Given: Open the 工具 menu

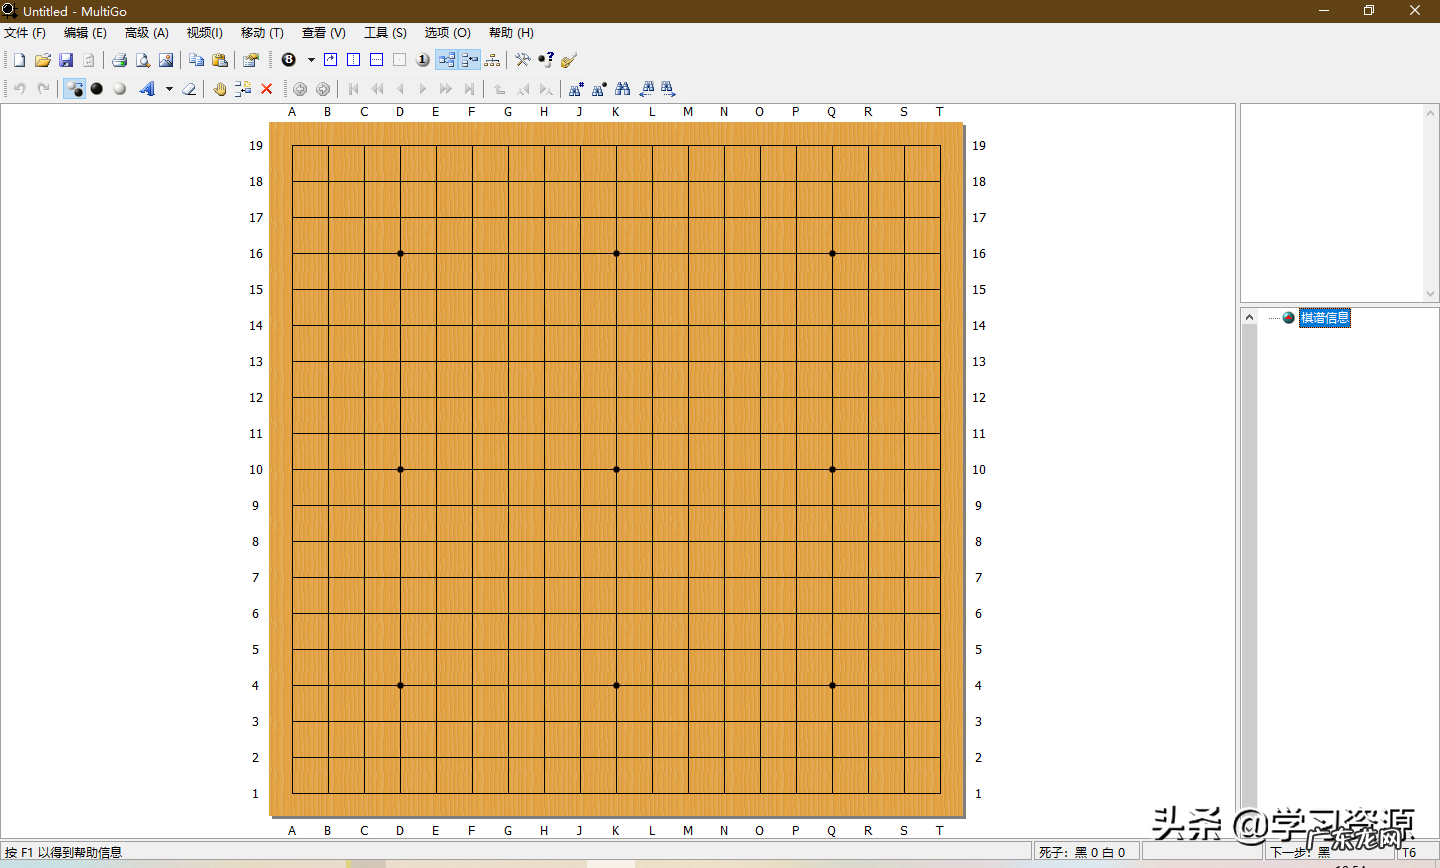Looking at the screenshot, I should click(383, 32).
